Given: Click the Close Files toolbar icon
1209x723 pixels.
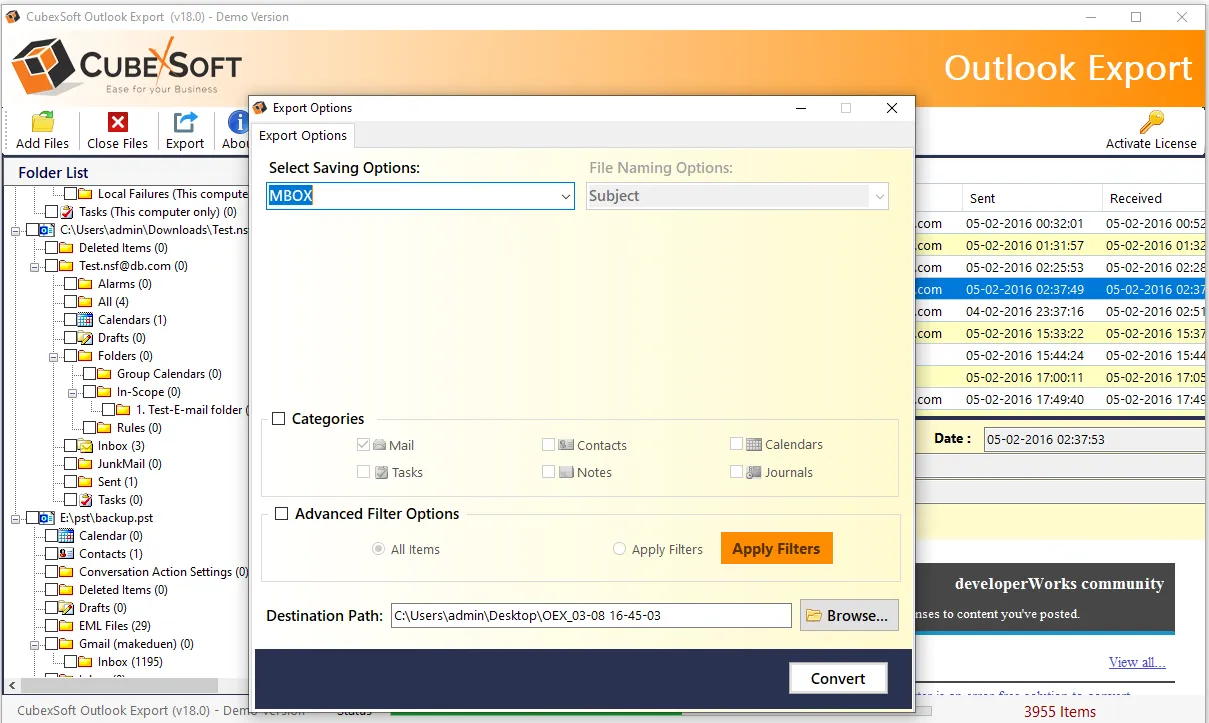Looking at the screenshot, I should point(118,122).
